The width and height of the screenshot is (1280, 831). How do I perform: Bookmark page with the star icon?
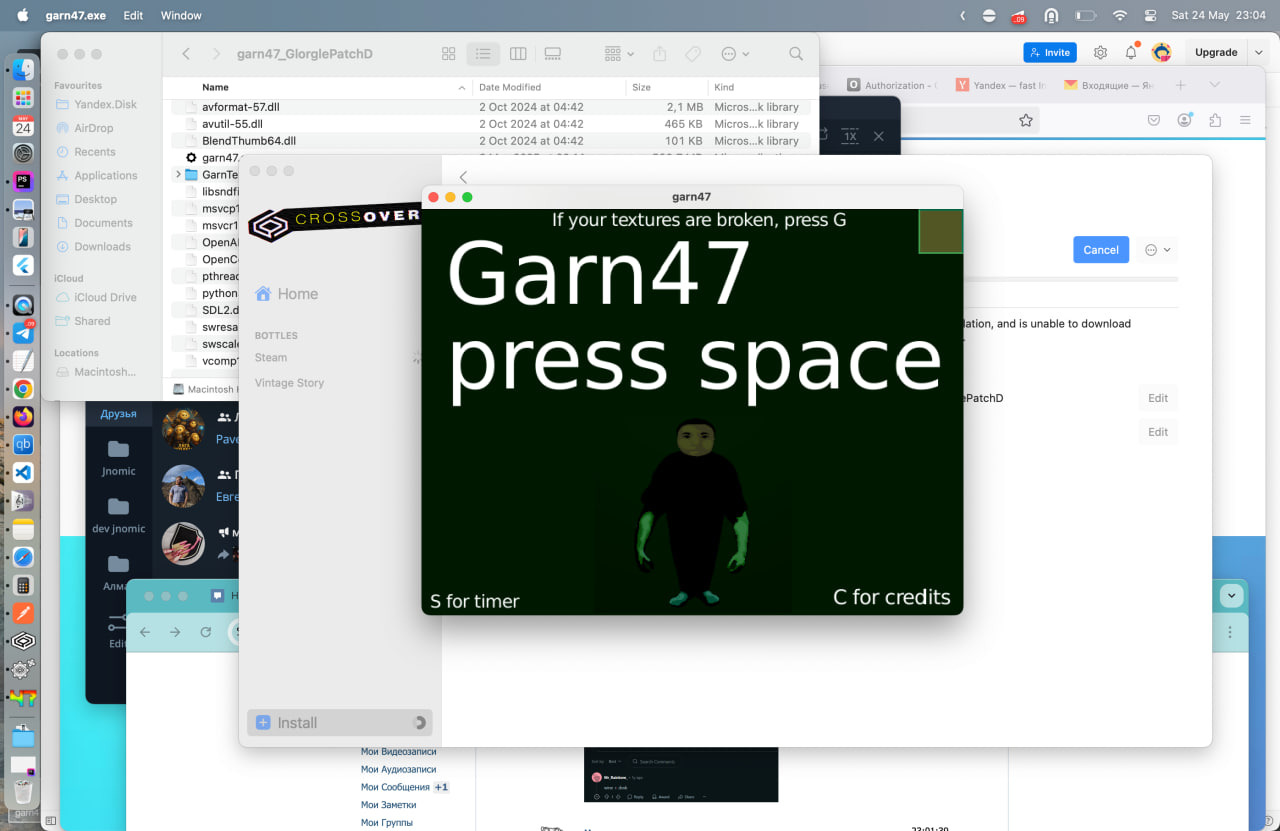1026,120
